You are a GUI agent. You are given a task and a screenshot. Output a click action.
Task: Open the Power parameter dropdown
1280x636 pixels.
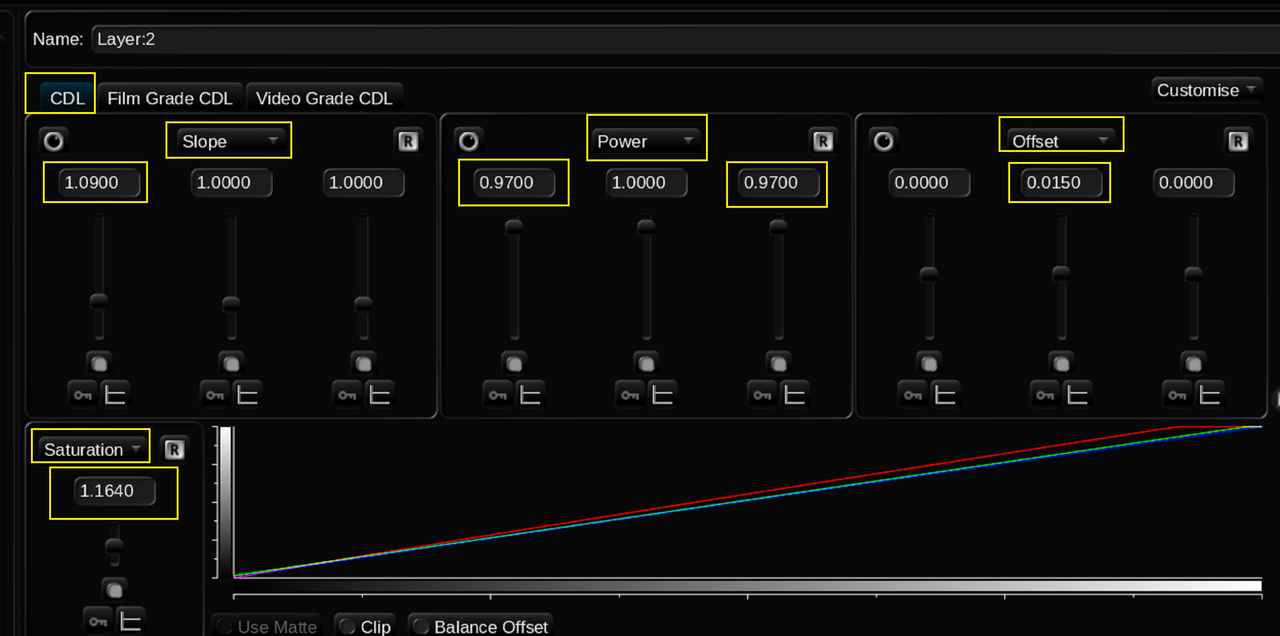[x=645, y=141]
